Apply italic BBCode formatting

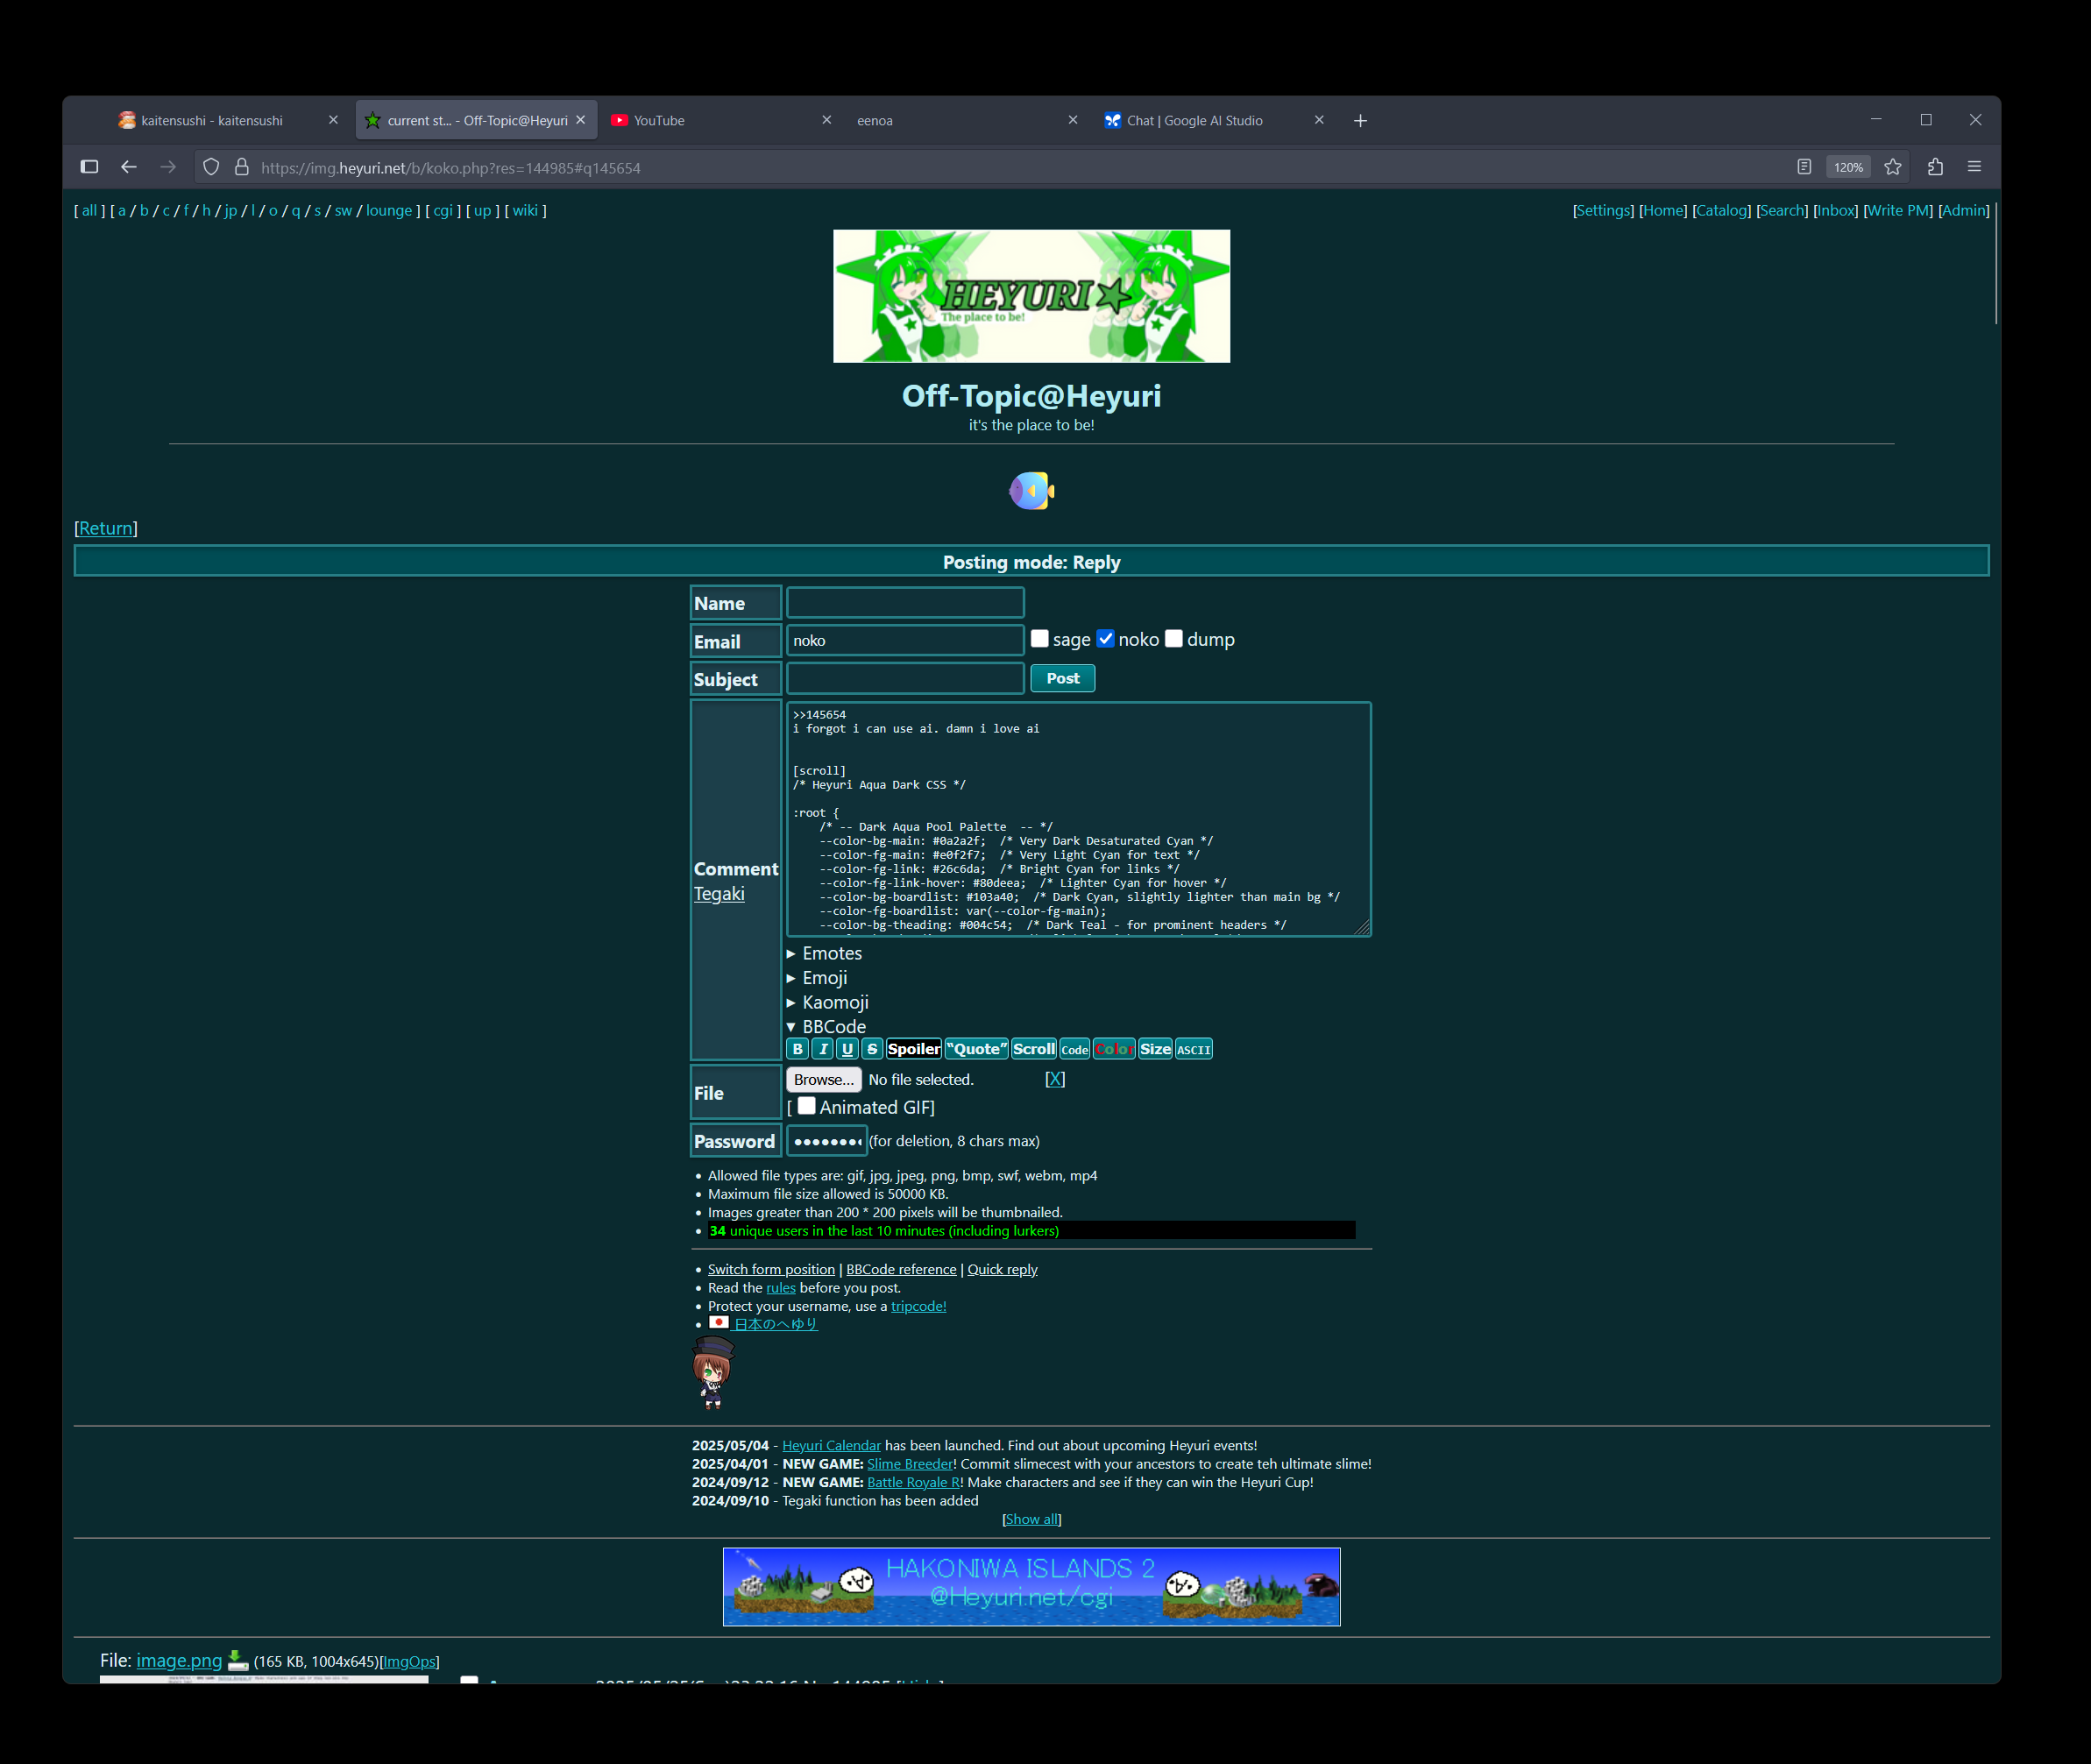point(822,1049)
